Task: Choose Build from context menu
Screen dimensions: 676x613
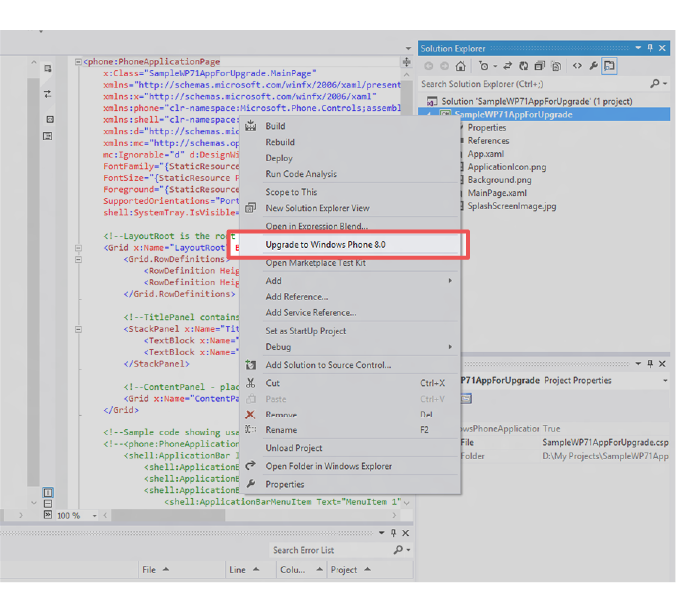Action: [349, 126]
